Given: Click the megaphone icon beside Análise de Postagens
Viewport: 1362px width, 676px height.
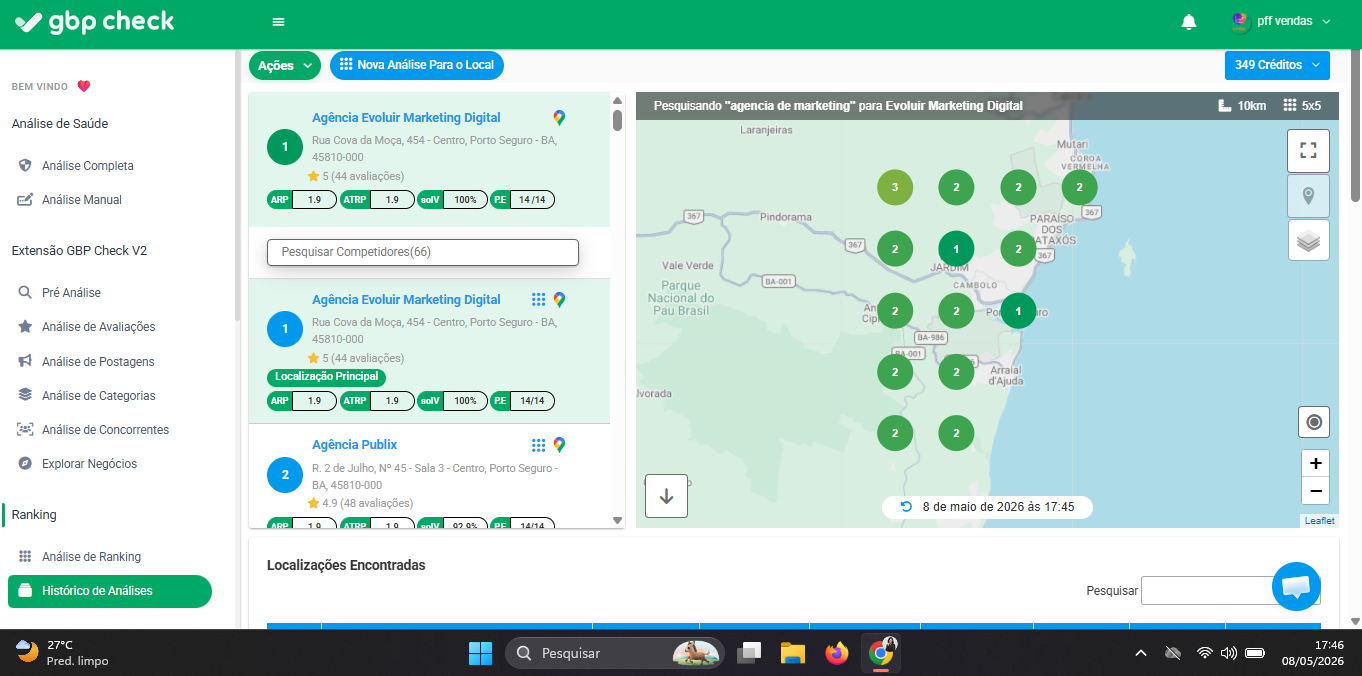Looking at the screenshot, I should [x=25, y=361].
